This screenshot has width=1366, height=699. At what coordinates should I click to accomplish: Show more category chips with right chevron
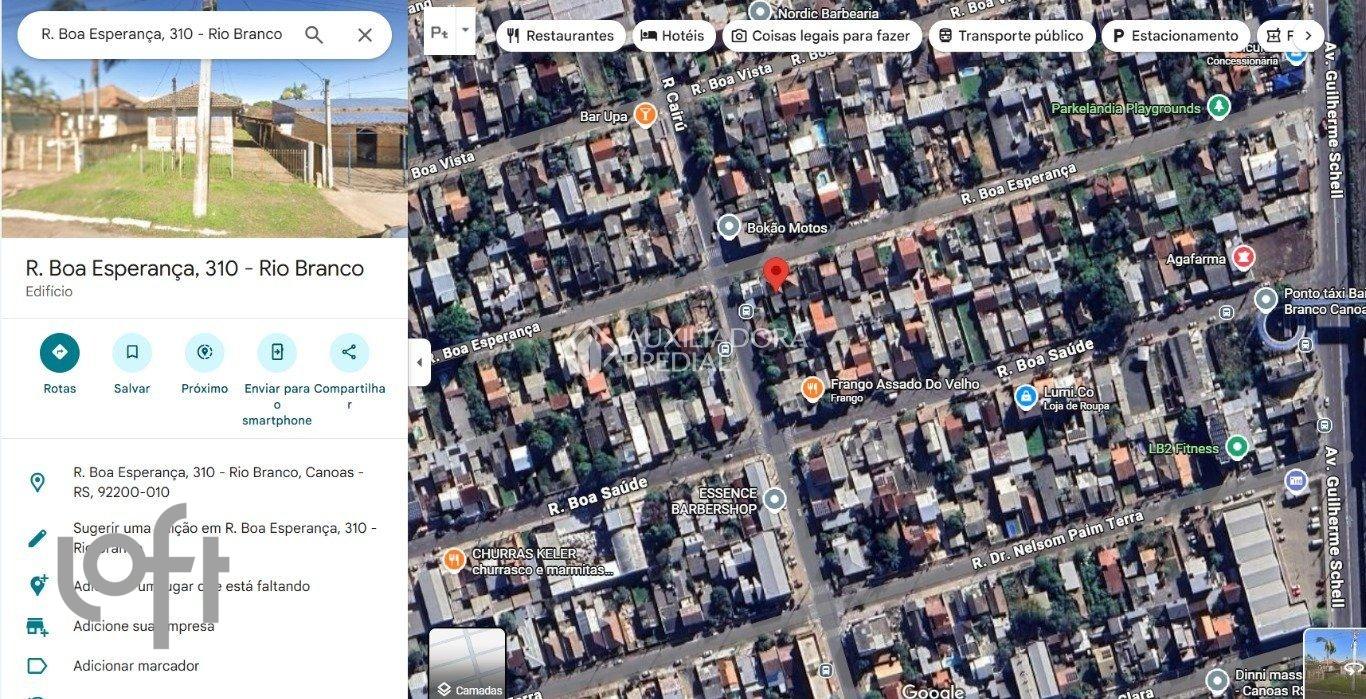[x=1307, y=36]
